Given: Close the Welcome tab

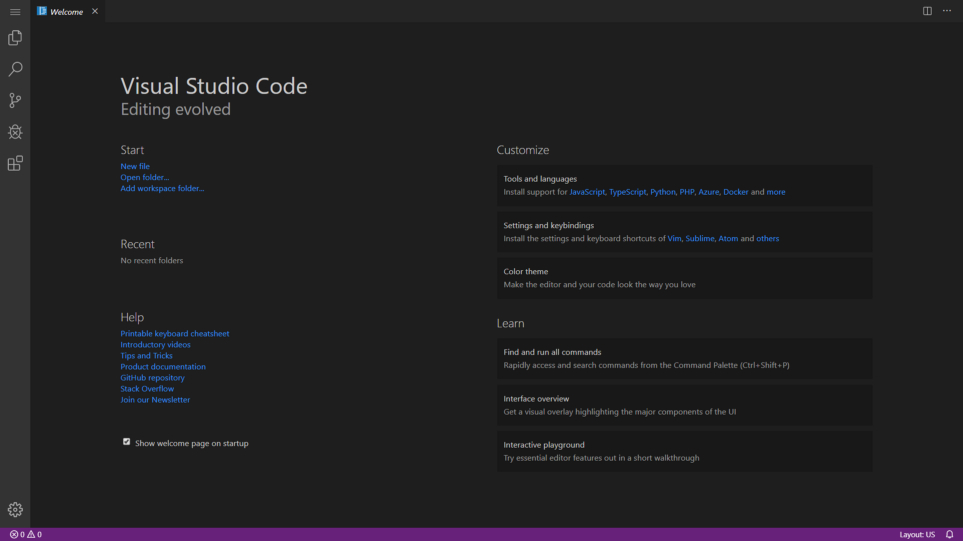Looking at the screenshot, I should click(x=95, y=12).
